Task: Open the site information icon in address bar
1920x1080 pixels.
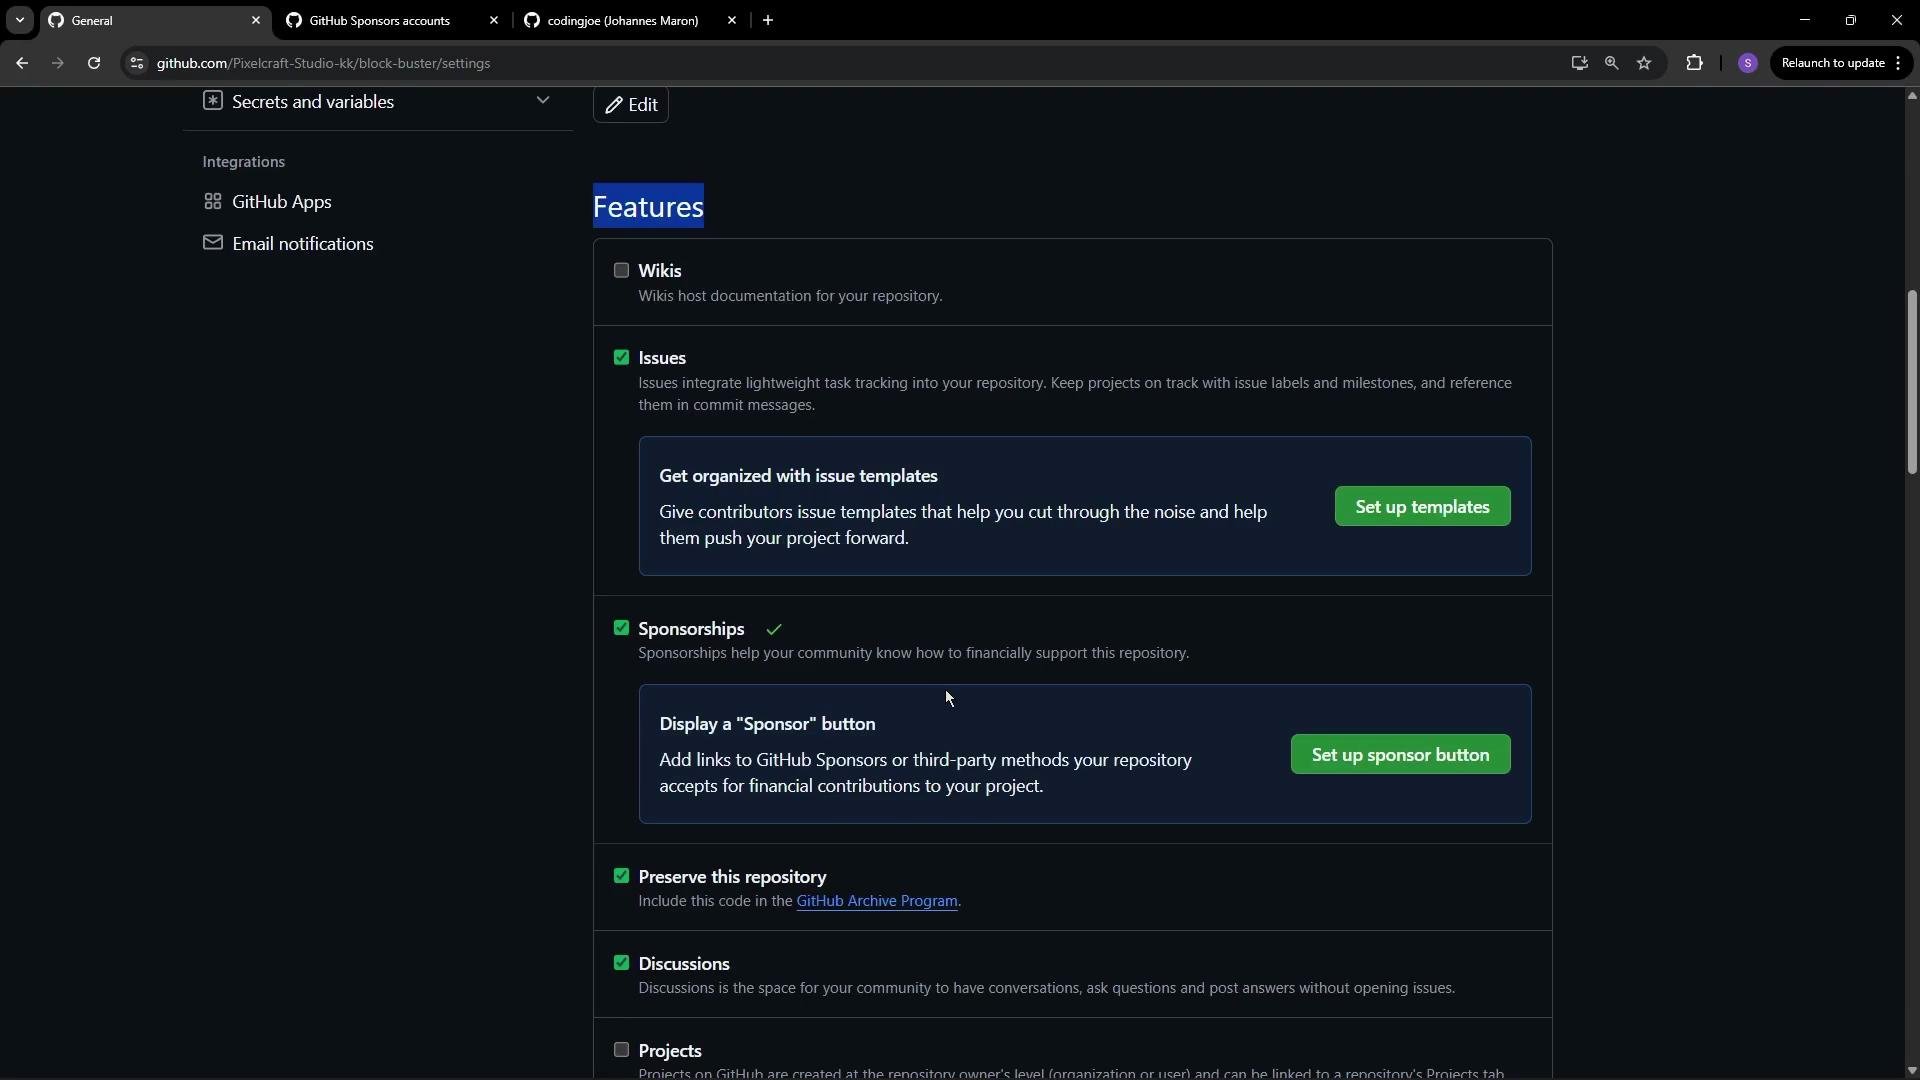Action: [137, 63]
